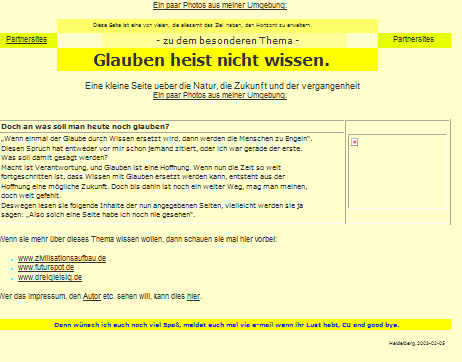Click line 'Wenn sie mehr über dieses Thema wissen wollen'

[x=138, y=239]
